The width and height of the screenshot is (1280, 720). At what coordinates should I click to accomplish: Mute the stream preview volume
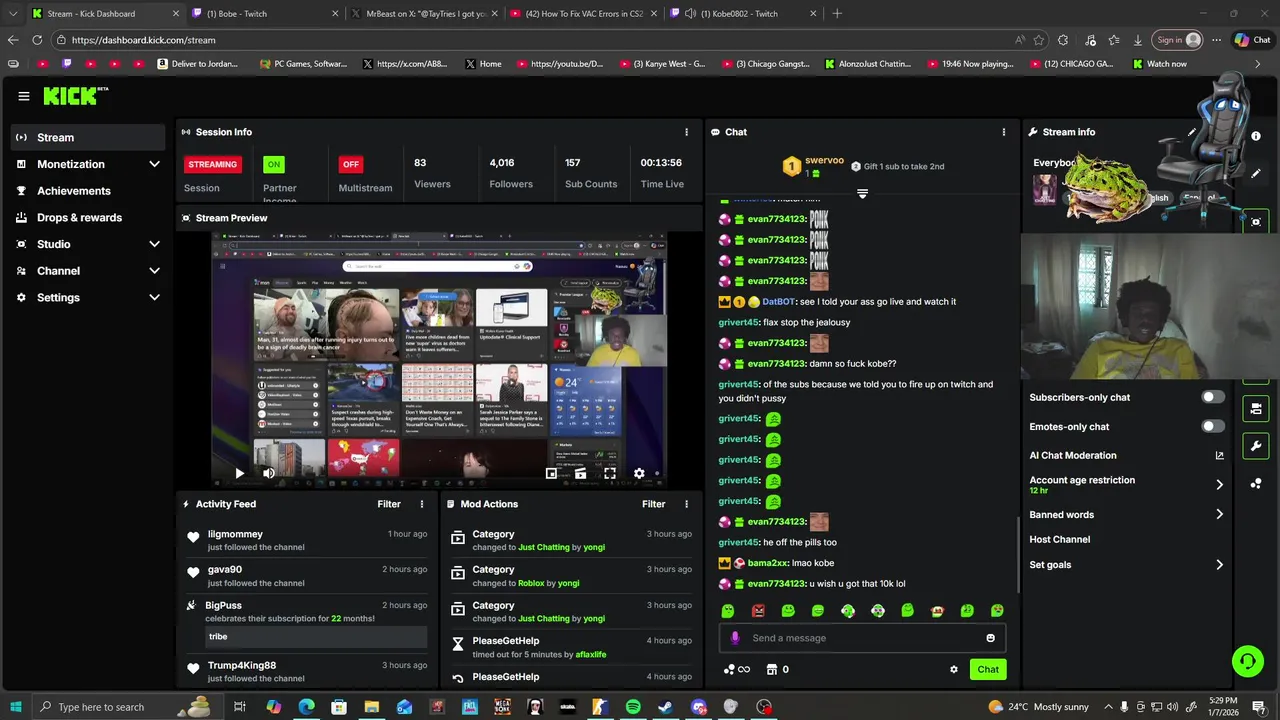click(x=269, y=473)
